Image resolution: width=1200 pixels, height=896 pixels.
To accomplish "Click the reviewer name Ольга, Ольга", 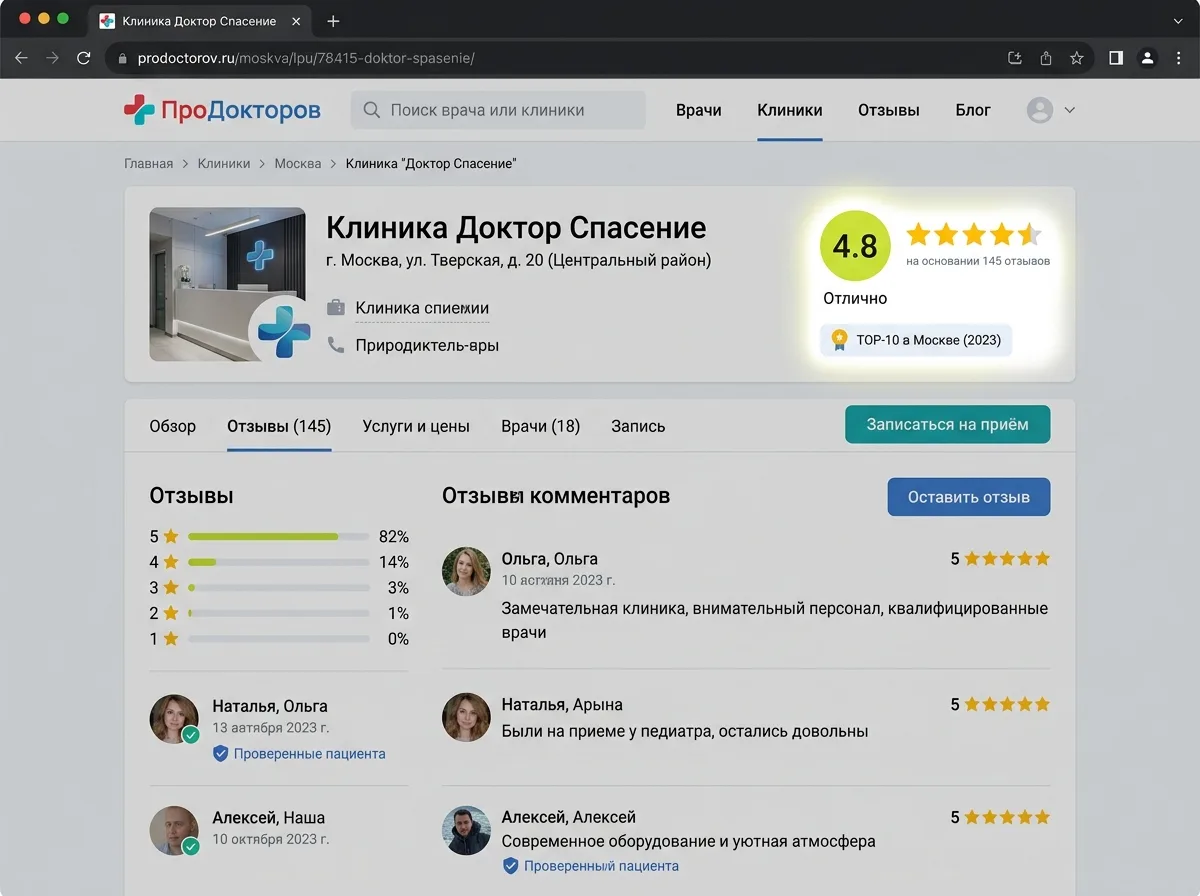I will (549, 559).
